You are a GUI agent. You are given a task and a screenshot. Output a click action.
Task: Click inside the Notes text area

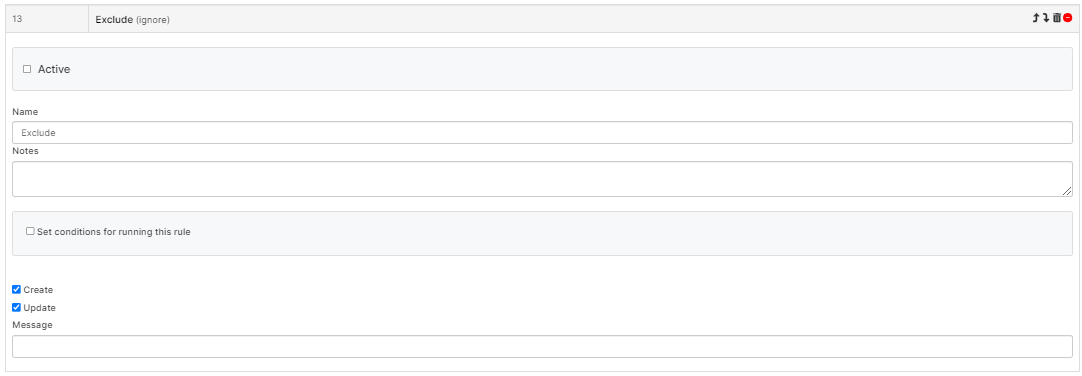(542, 179)
